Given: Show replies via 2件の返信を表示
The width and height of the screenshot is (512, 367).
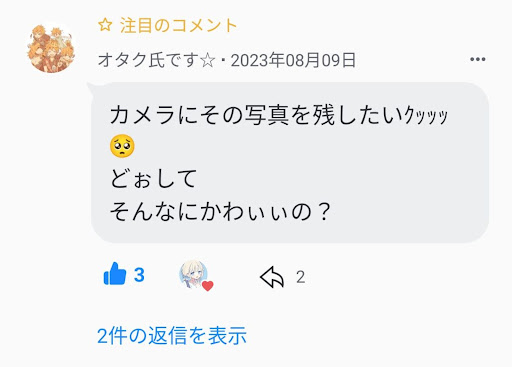Looking at the screenshot, I should point(172,335).
